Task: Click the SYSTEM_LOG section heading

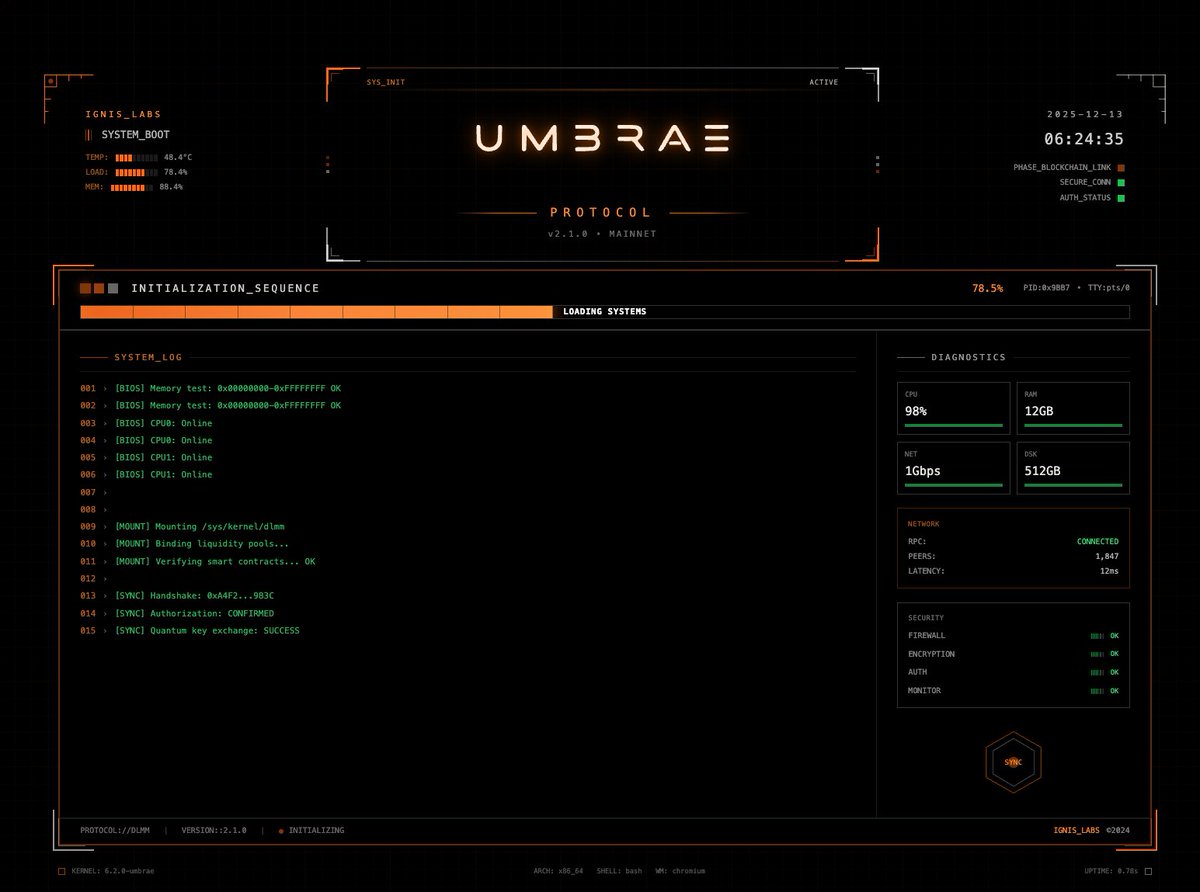Action: [x=148, y=357]
